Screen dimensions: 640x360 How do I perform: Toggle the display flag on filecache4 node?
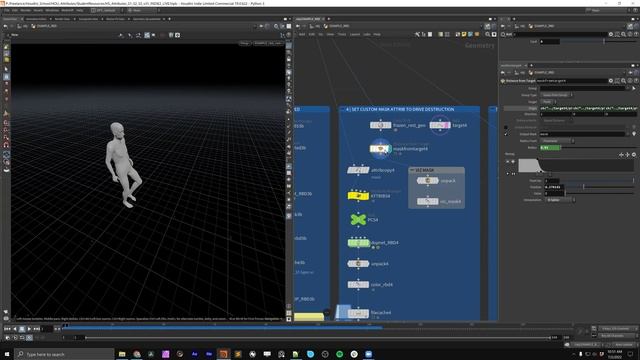tap(367, 313)
